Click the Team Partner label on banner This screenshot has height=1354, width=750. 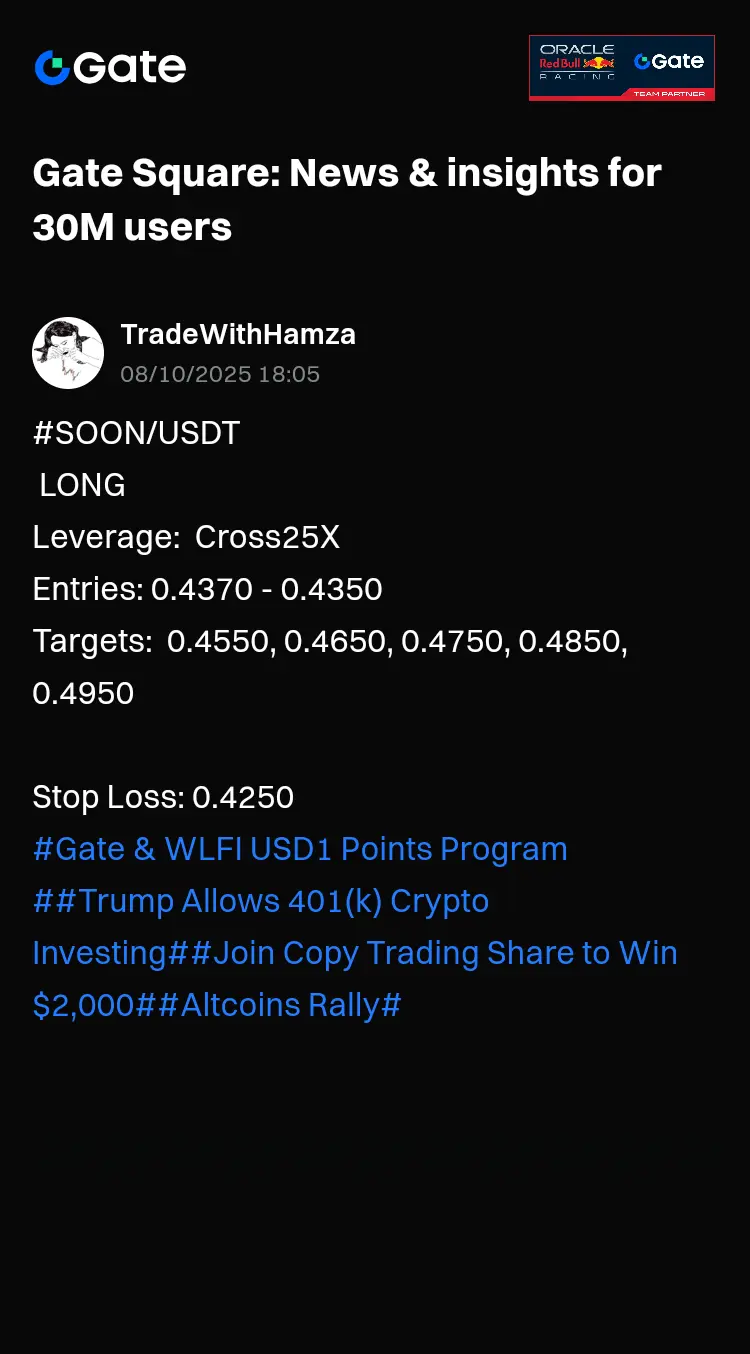[669, 94]
